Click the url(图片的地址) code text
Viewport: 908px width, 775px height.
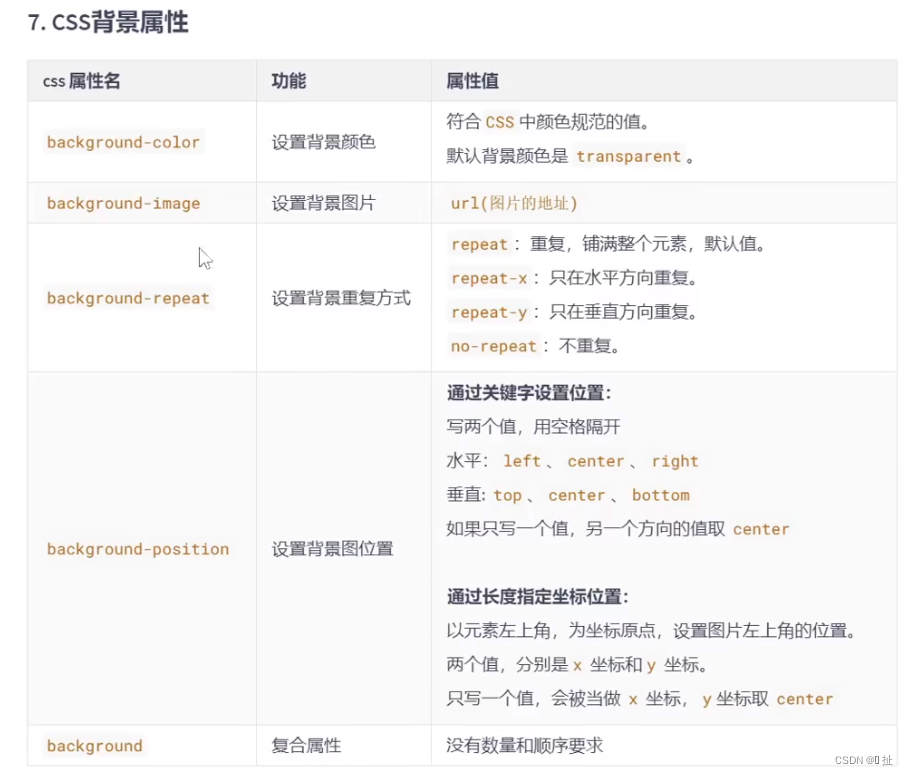coord(515,203)
